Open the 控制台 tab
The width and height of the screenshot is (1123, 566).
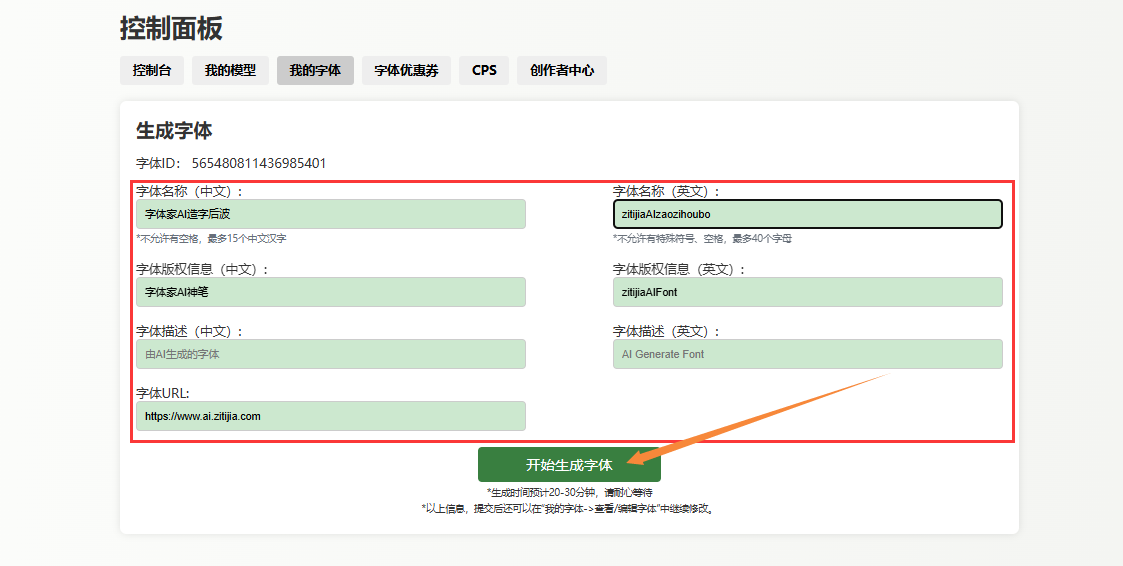[x=152, y=70]
